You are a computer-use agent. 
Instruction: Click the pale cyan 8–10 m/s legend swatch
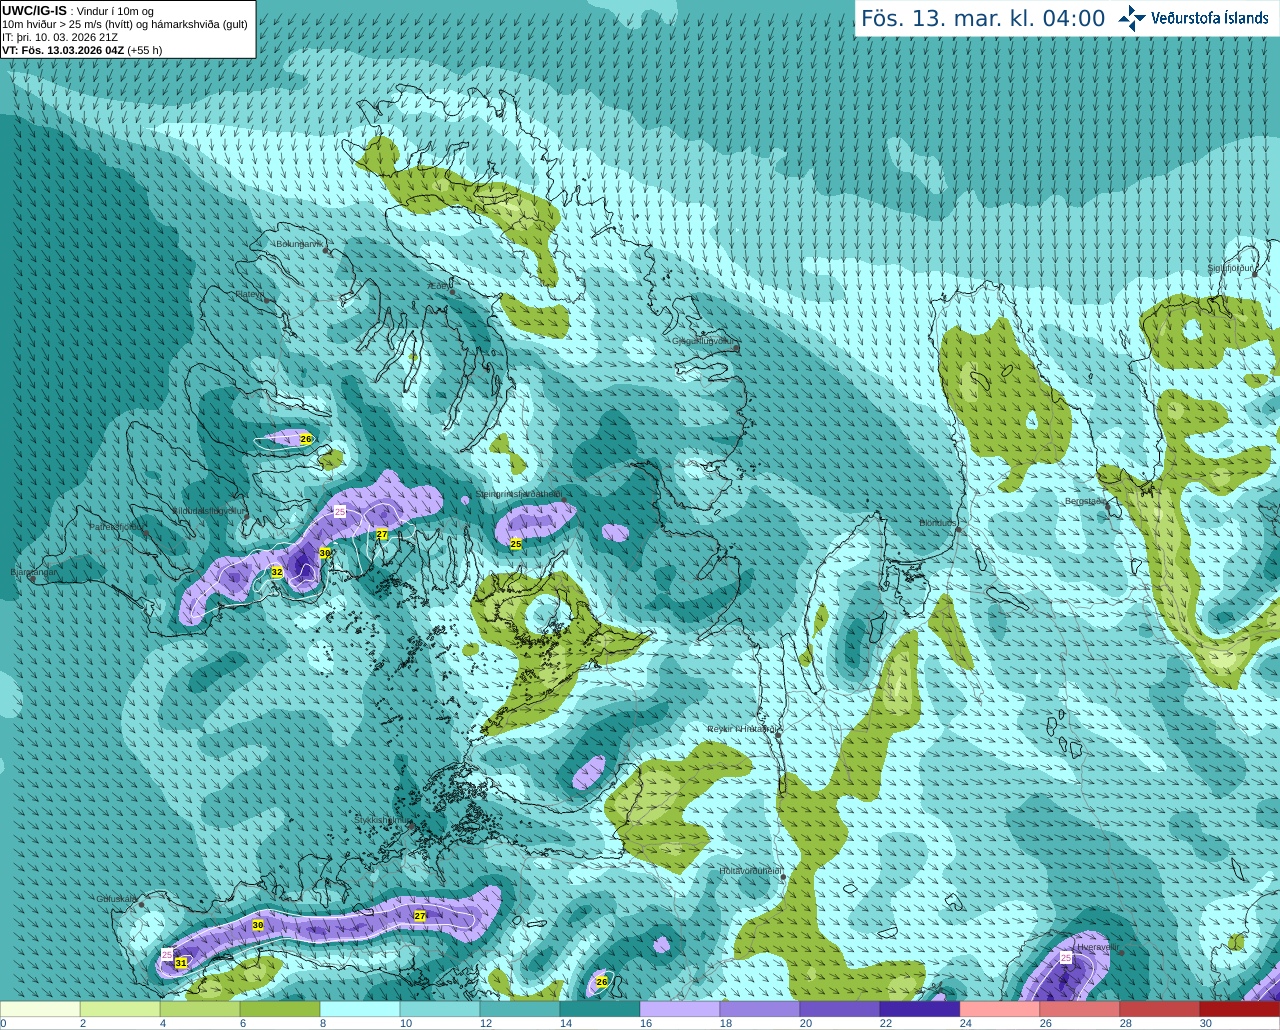pos(360,1009)
